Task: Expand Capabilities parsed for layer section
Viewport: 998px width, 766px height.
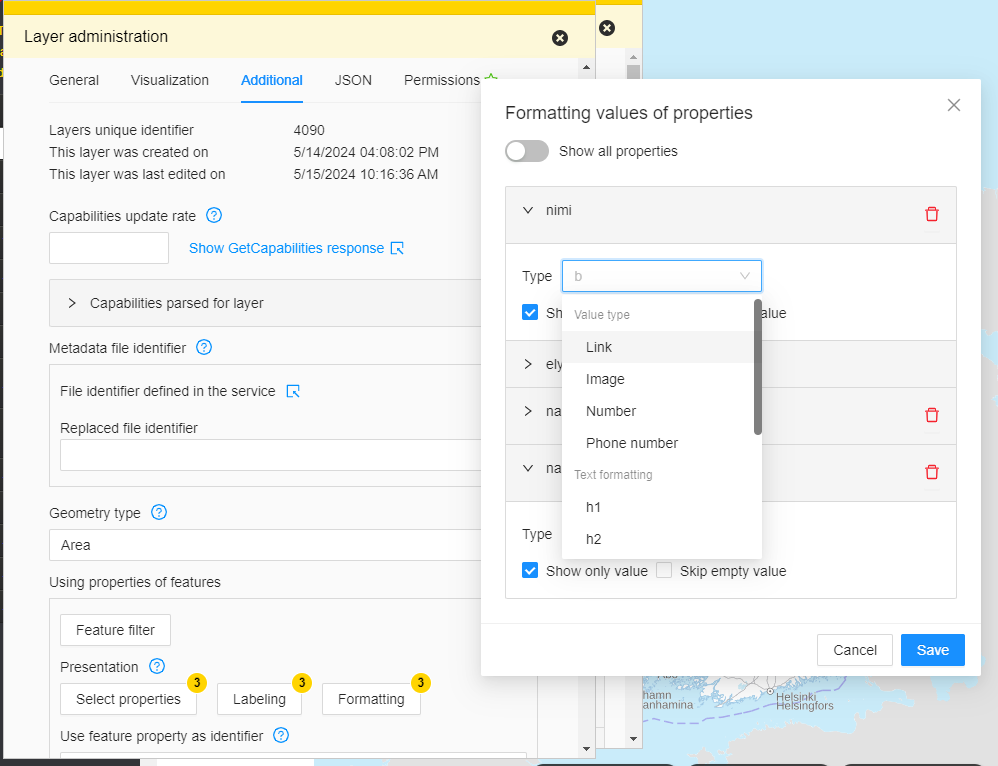Action: click(x=72, y=303)
